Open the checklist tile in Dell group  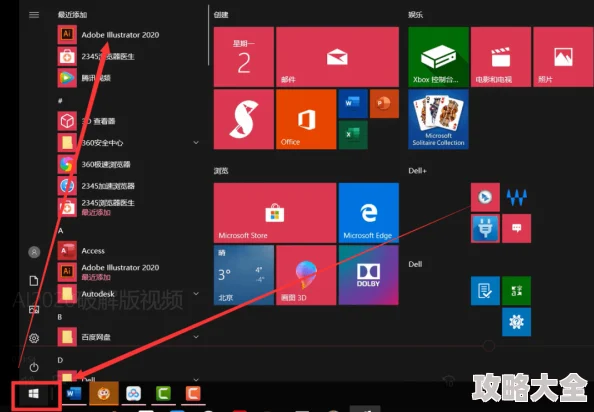coord(485,291)
